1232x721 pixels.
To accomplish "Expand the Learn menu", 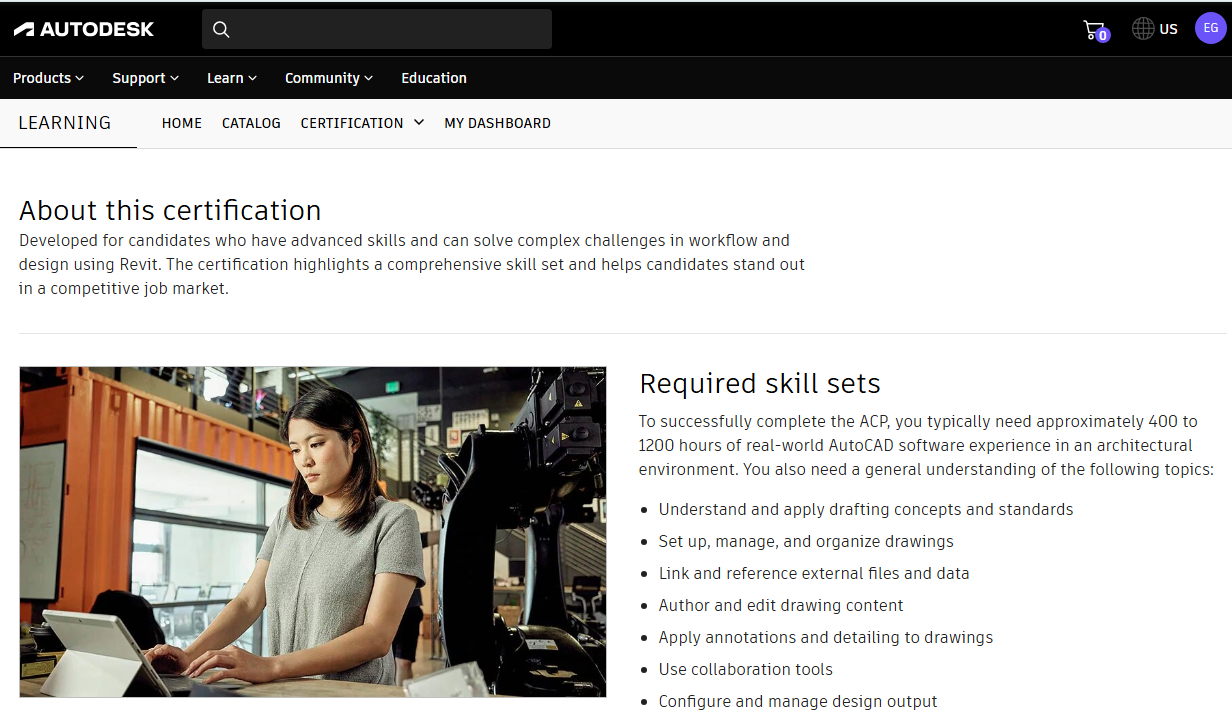I will 232,78.
